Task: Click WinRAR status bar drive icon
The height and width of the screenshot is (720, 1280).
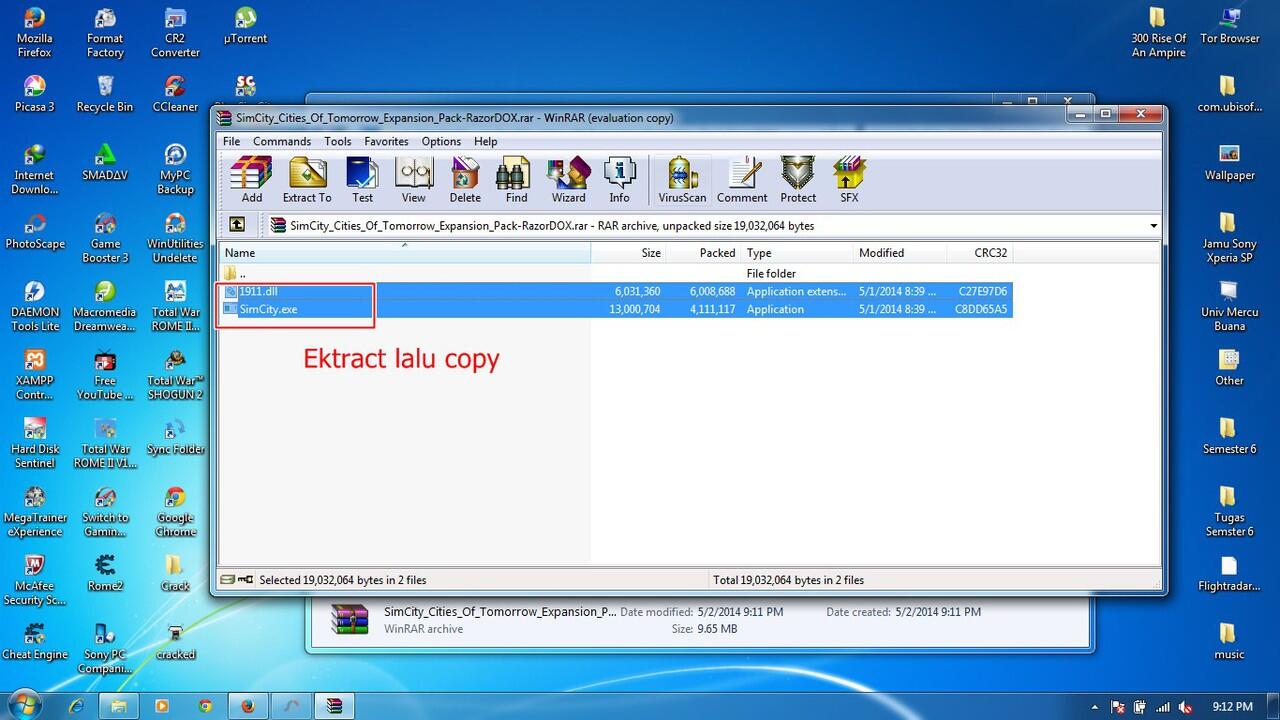Action: (229, 580)
